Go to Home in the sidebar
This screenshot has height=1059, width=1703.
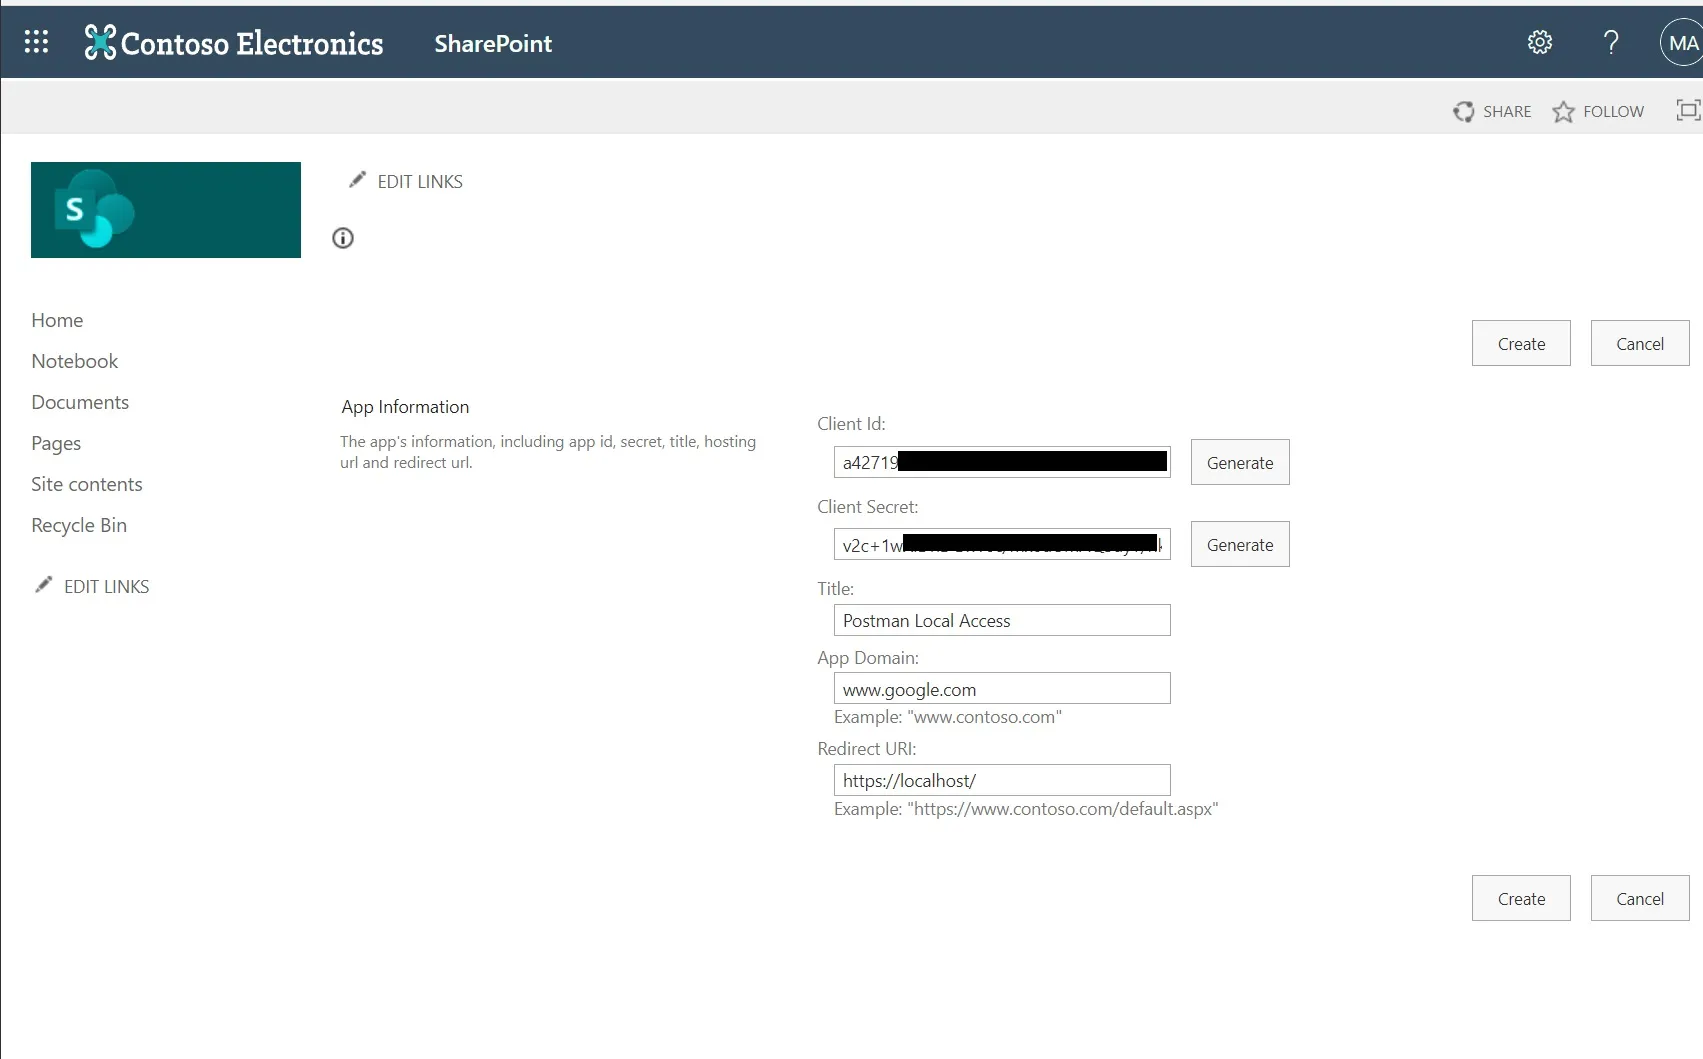(57, 320)
